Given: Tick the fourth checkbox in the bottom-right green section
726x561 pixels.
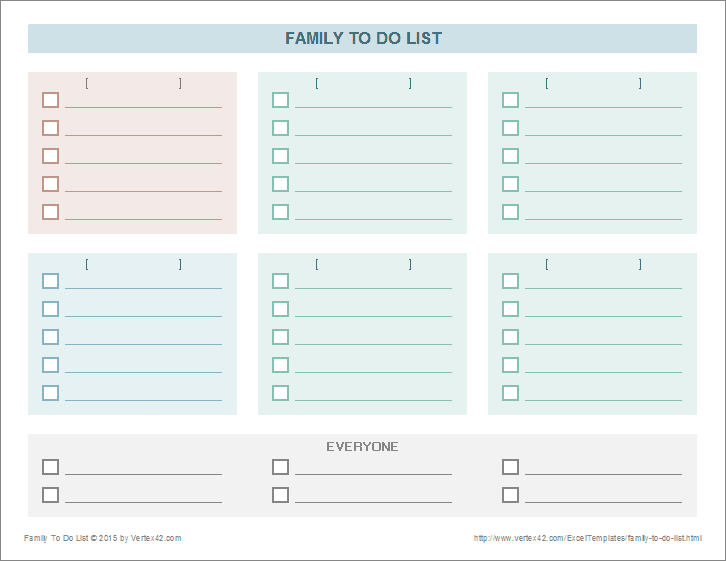Looking at the screenshot, I should (510, 365).
